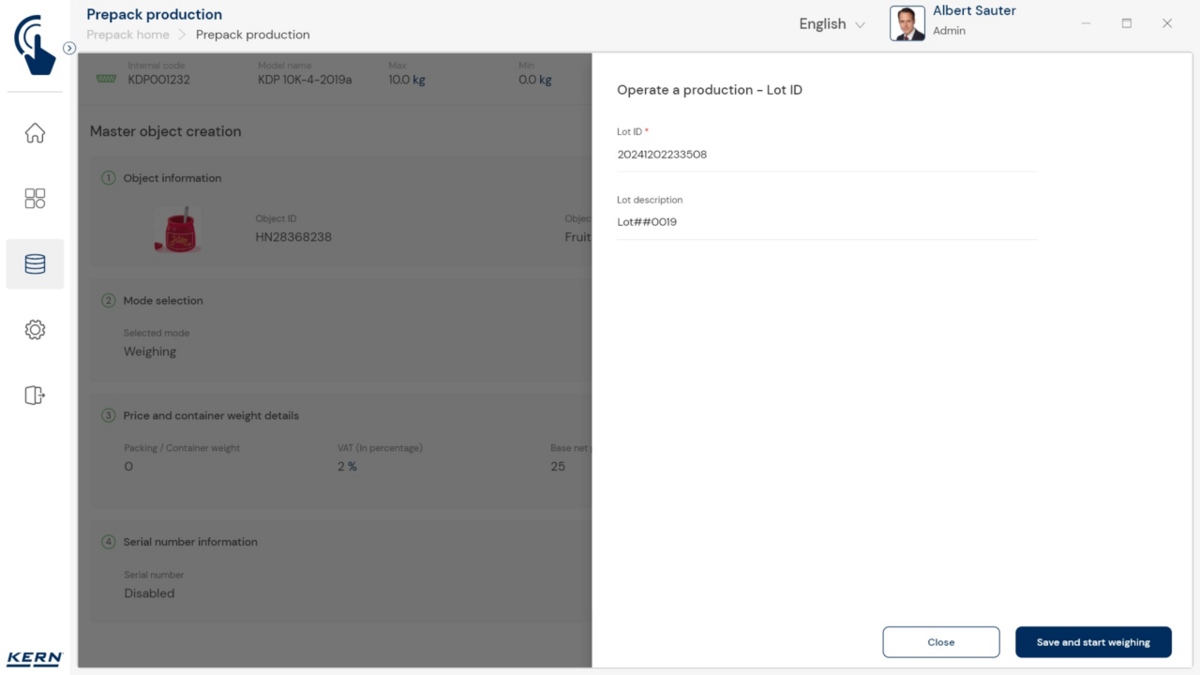Open the dashboard grid icon in sidebar
The image size is (1200, 675).
point(35,198)
